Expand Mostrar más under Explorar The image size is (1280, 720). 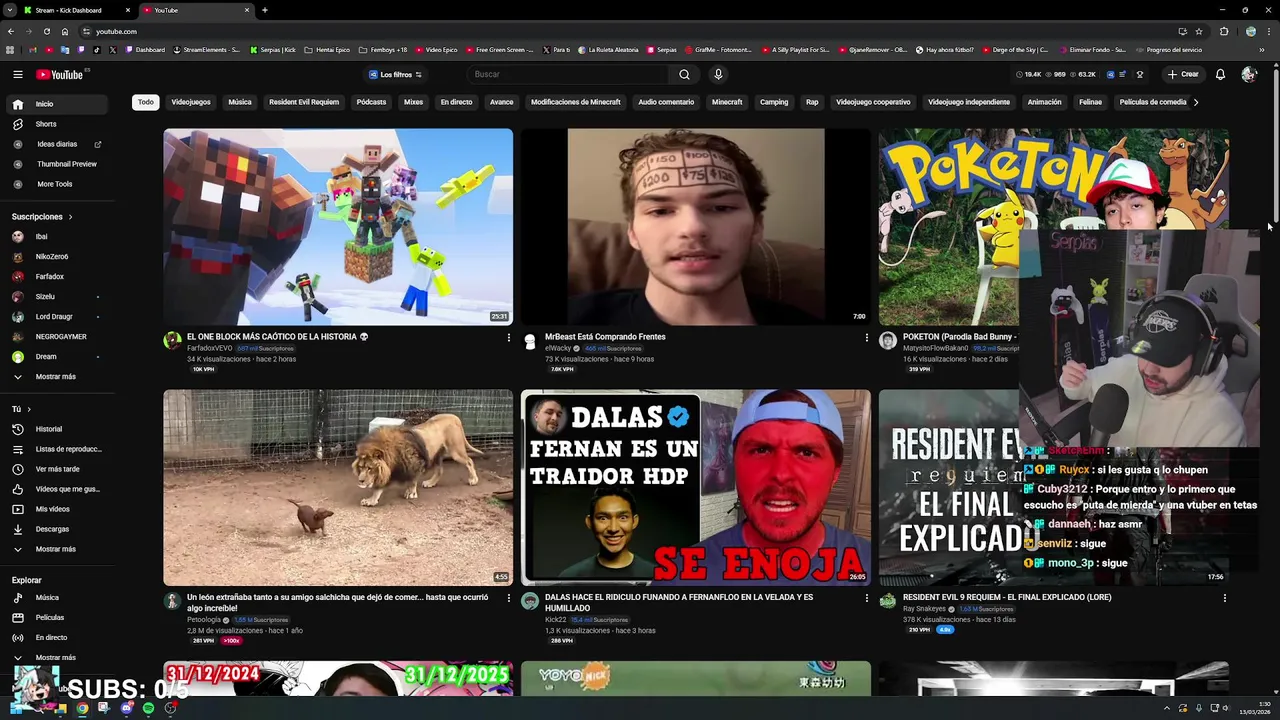click(x=56, y=658)
